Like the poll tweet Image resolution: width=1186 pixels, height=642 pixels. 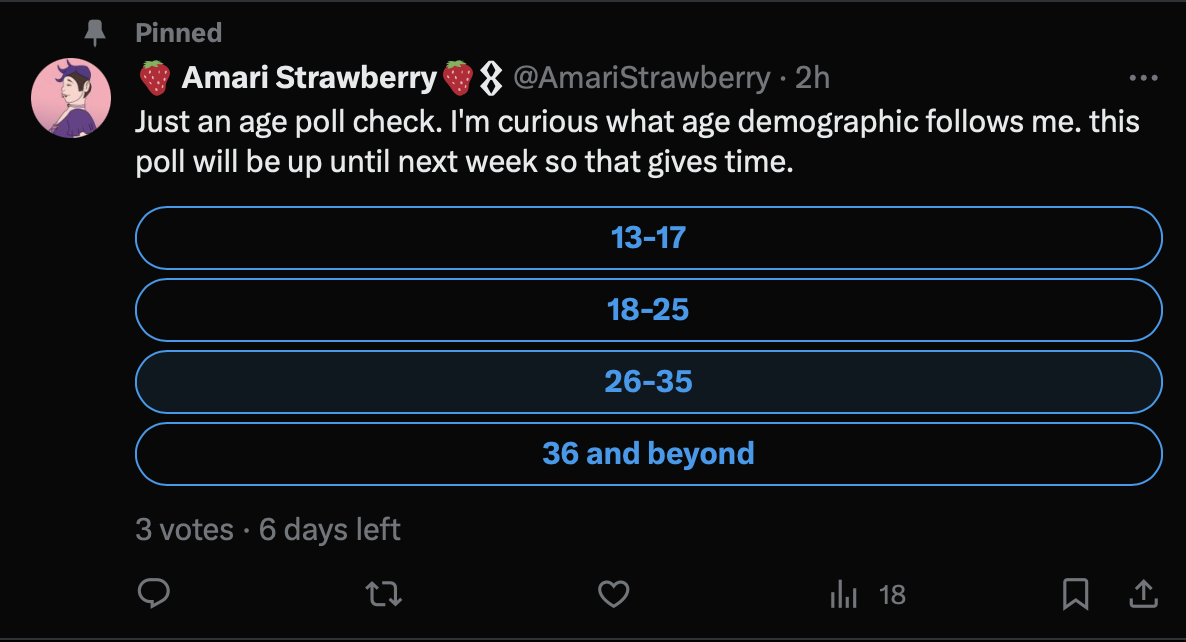614,593
